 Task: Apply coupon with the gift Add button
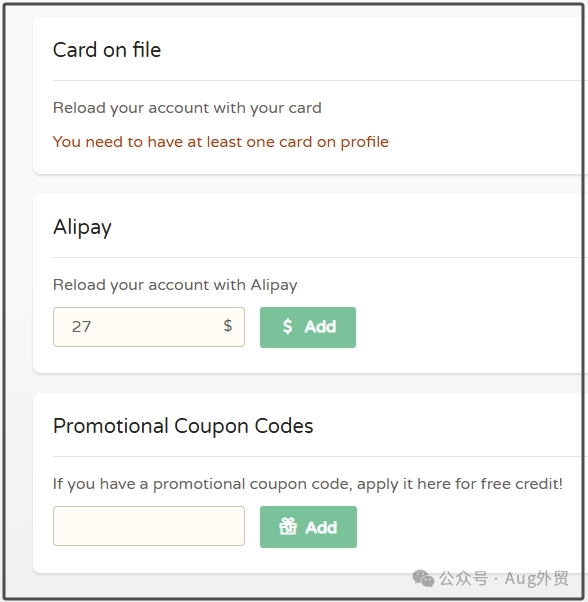coord(308,527)
